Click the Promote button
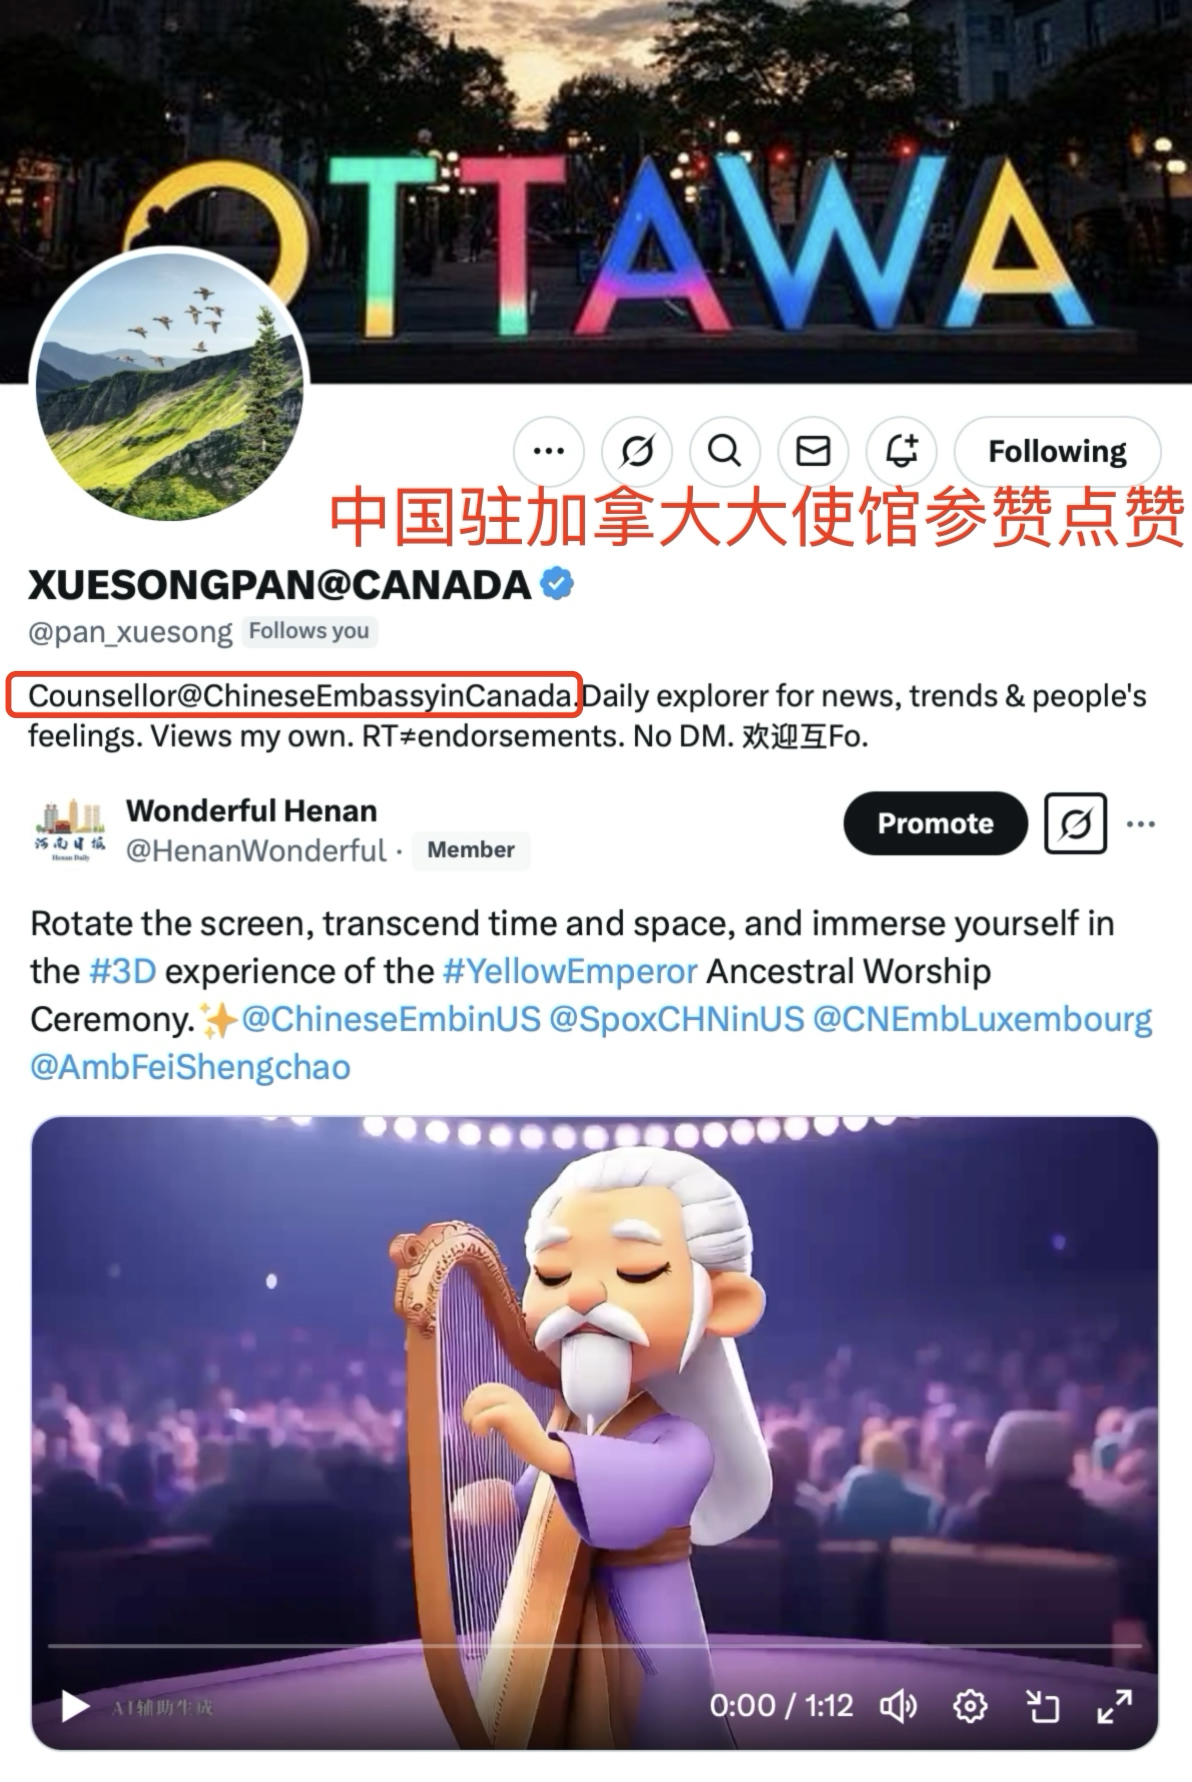 935,824
